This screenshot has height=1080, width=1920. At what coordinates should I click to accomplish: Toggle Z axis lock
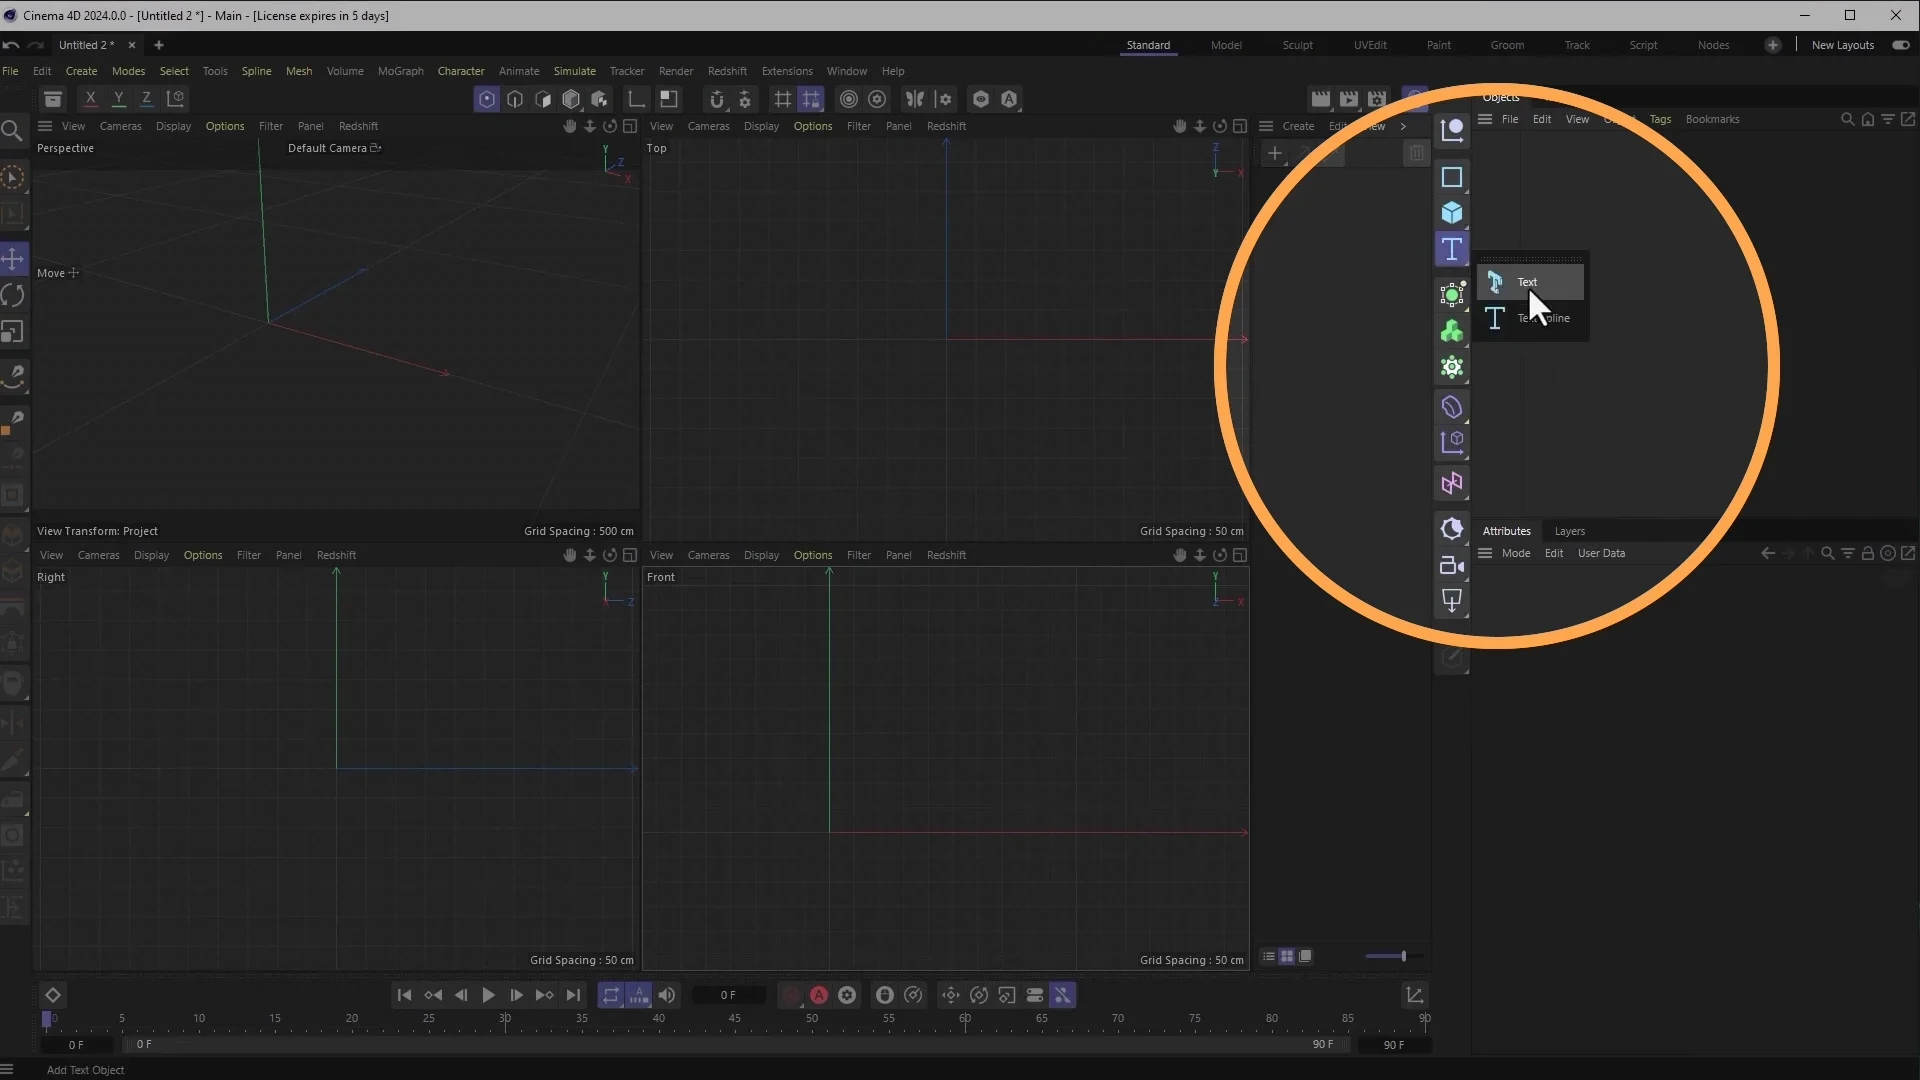point(146,98)
